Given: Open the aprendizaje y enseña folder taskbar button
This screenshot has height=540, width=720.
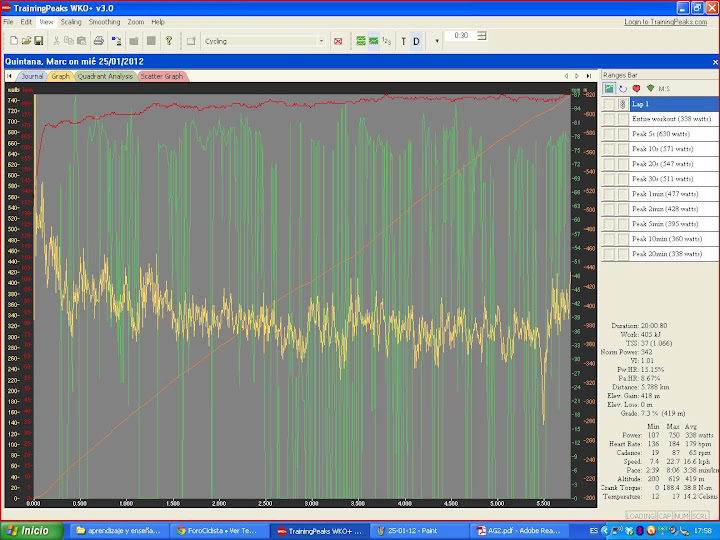Looking at the screenshot, I should click(x=119, y=531).
